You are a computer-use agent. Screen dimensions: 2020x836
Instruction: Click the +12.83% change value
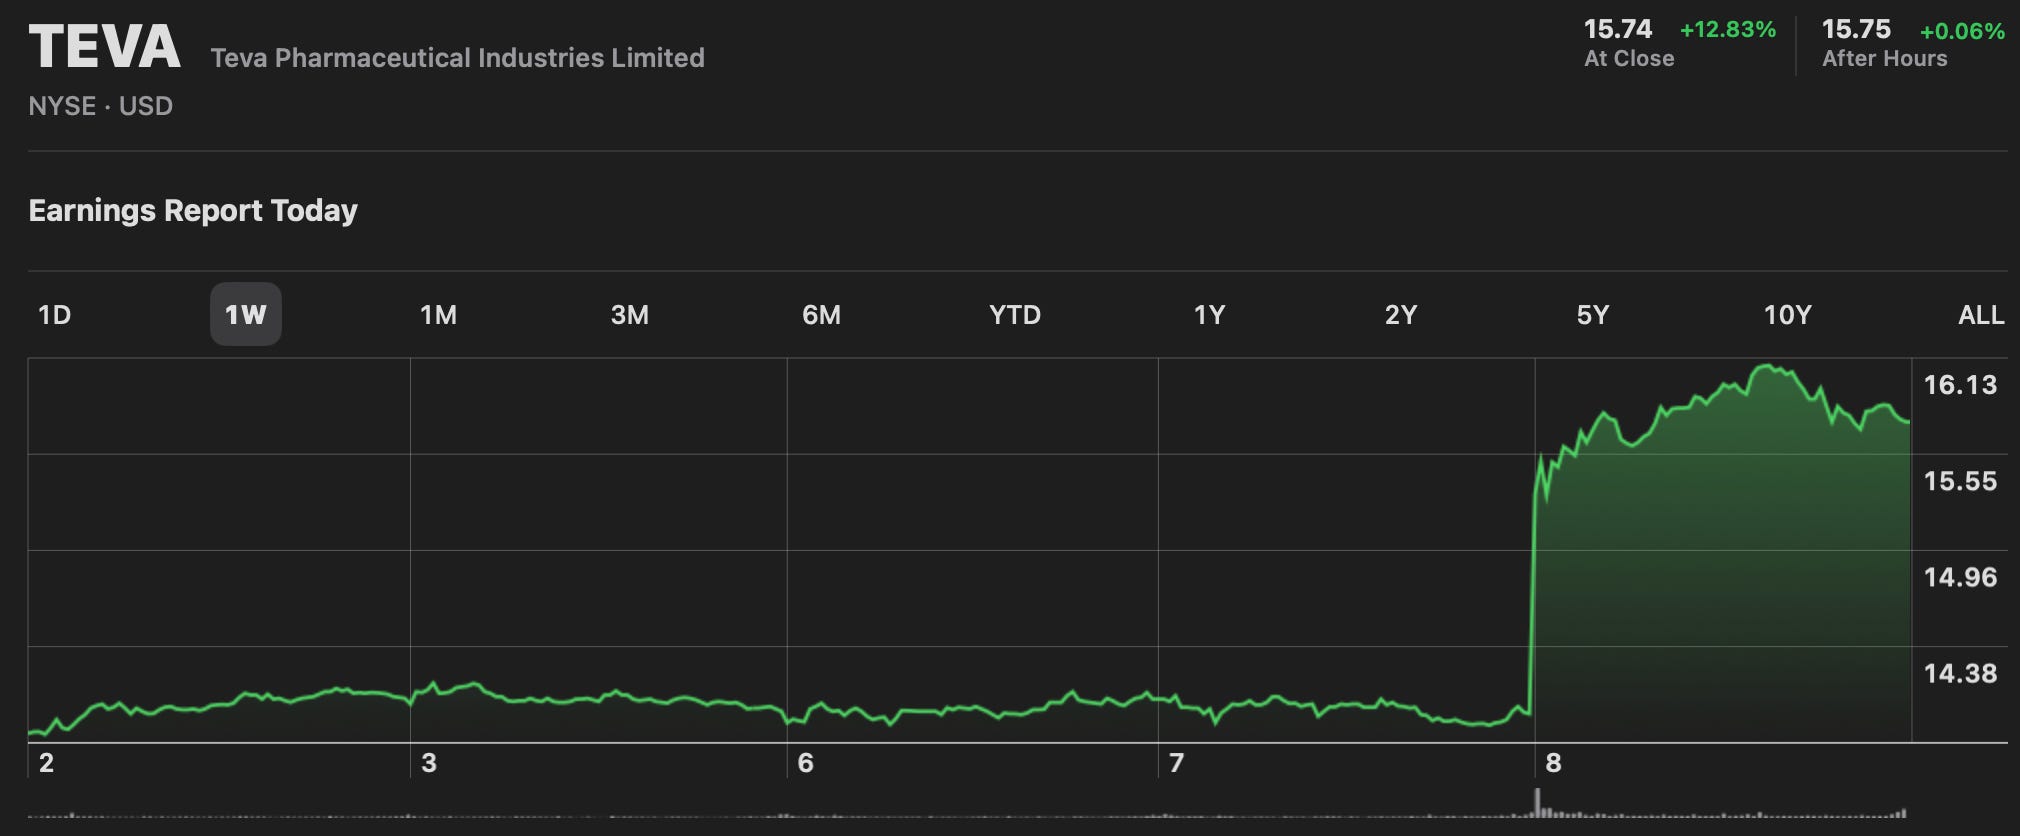[1728, 30]
